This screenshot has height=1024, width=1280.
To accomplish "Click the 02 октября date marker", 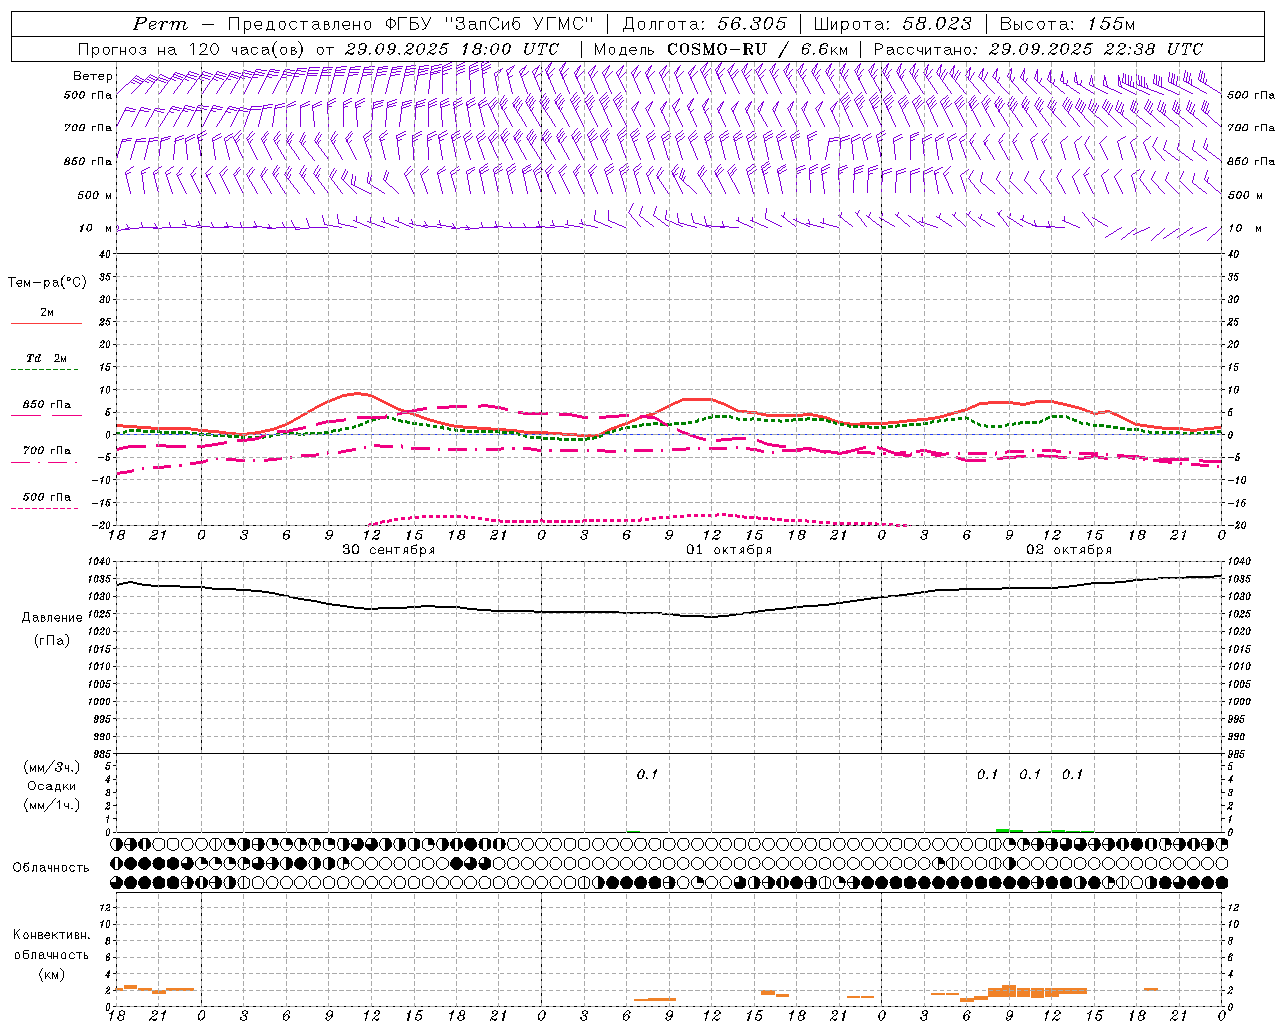I will click(1069, 550).
